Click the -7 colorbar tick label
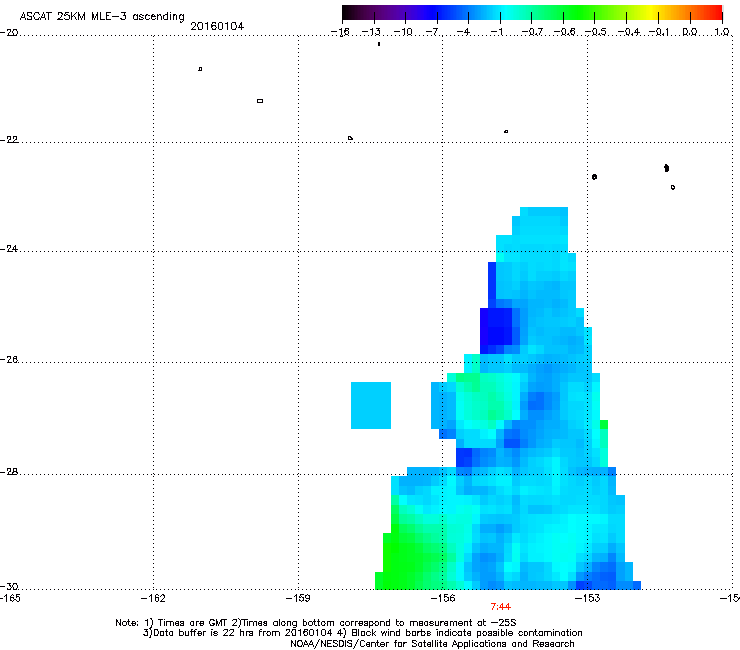Screen dimensions: 740x650 [x=433, y=32]
